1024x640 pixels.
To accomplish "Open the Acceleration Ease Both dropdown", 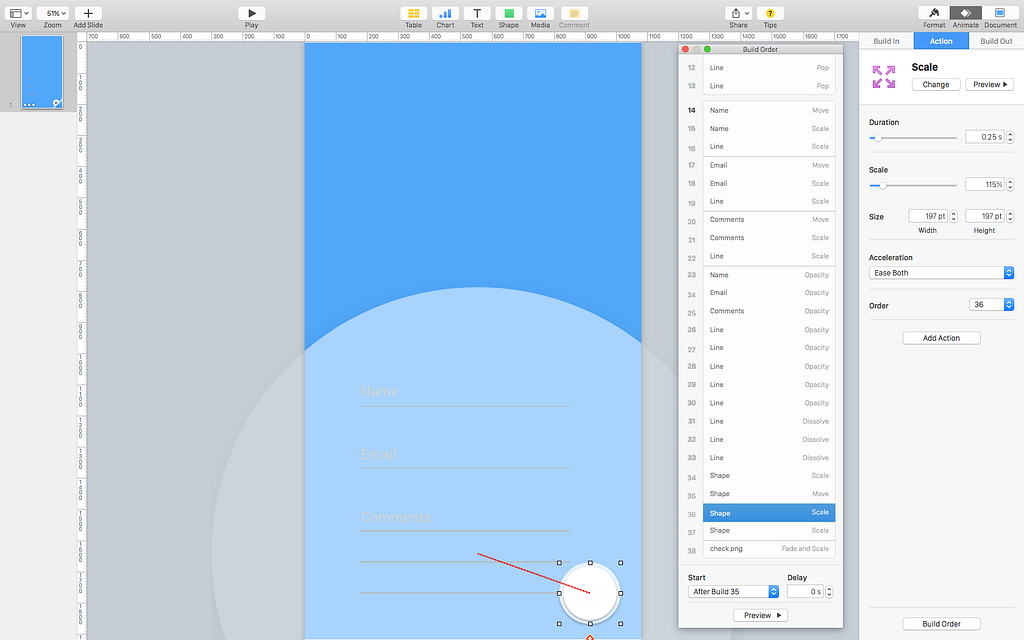I will tap(941, 273).
